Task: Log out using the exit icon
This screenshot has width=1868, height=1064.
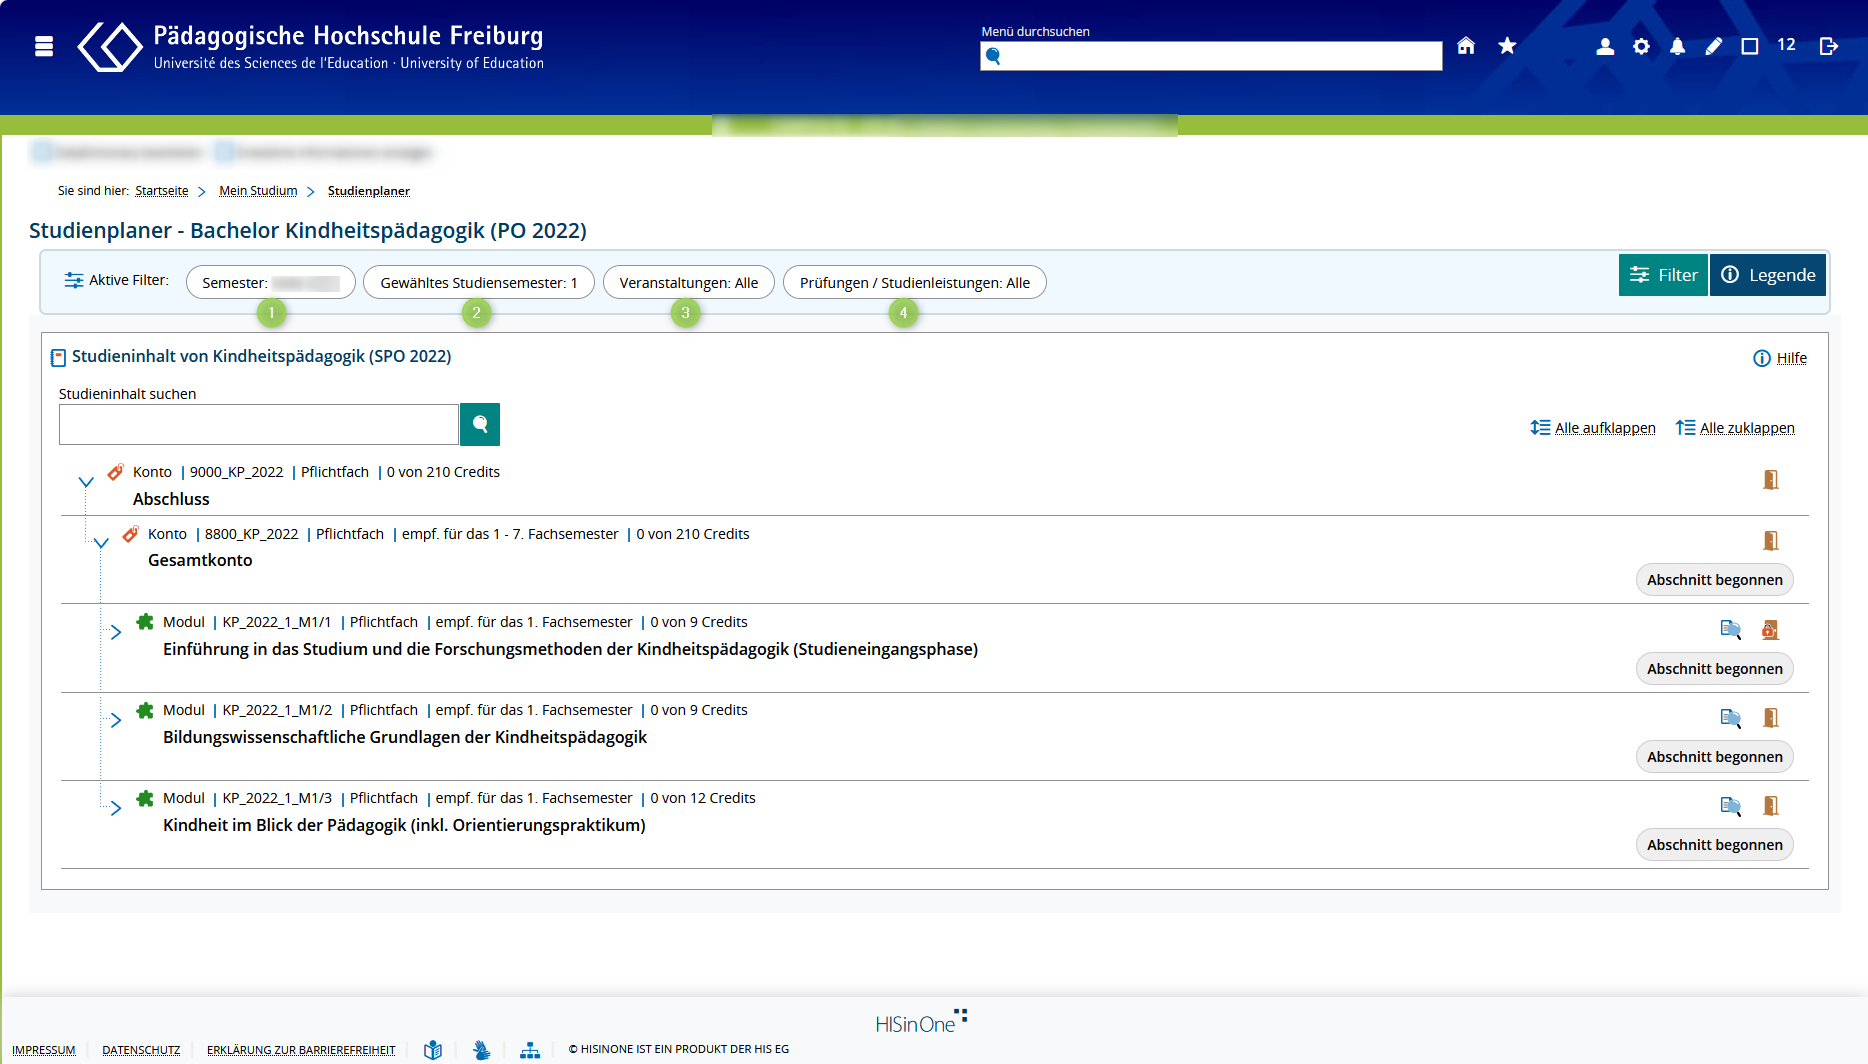Action: coord(1829,46)
